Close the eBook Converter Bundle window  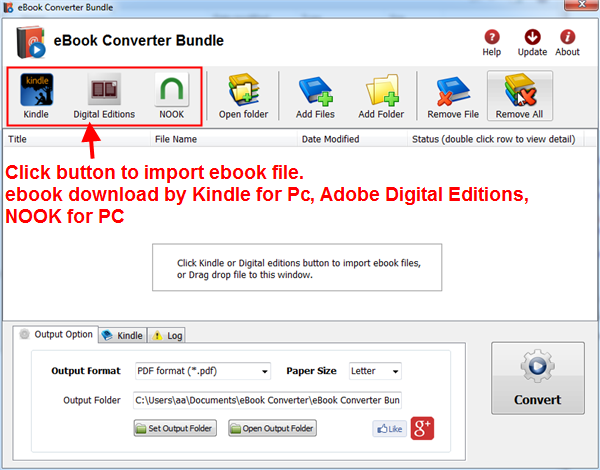pos(582,5)
